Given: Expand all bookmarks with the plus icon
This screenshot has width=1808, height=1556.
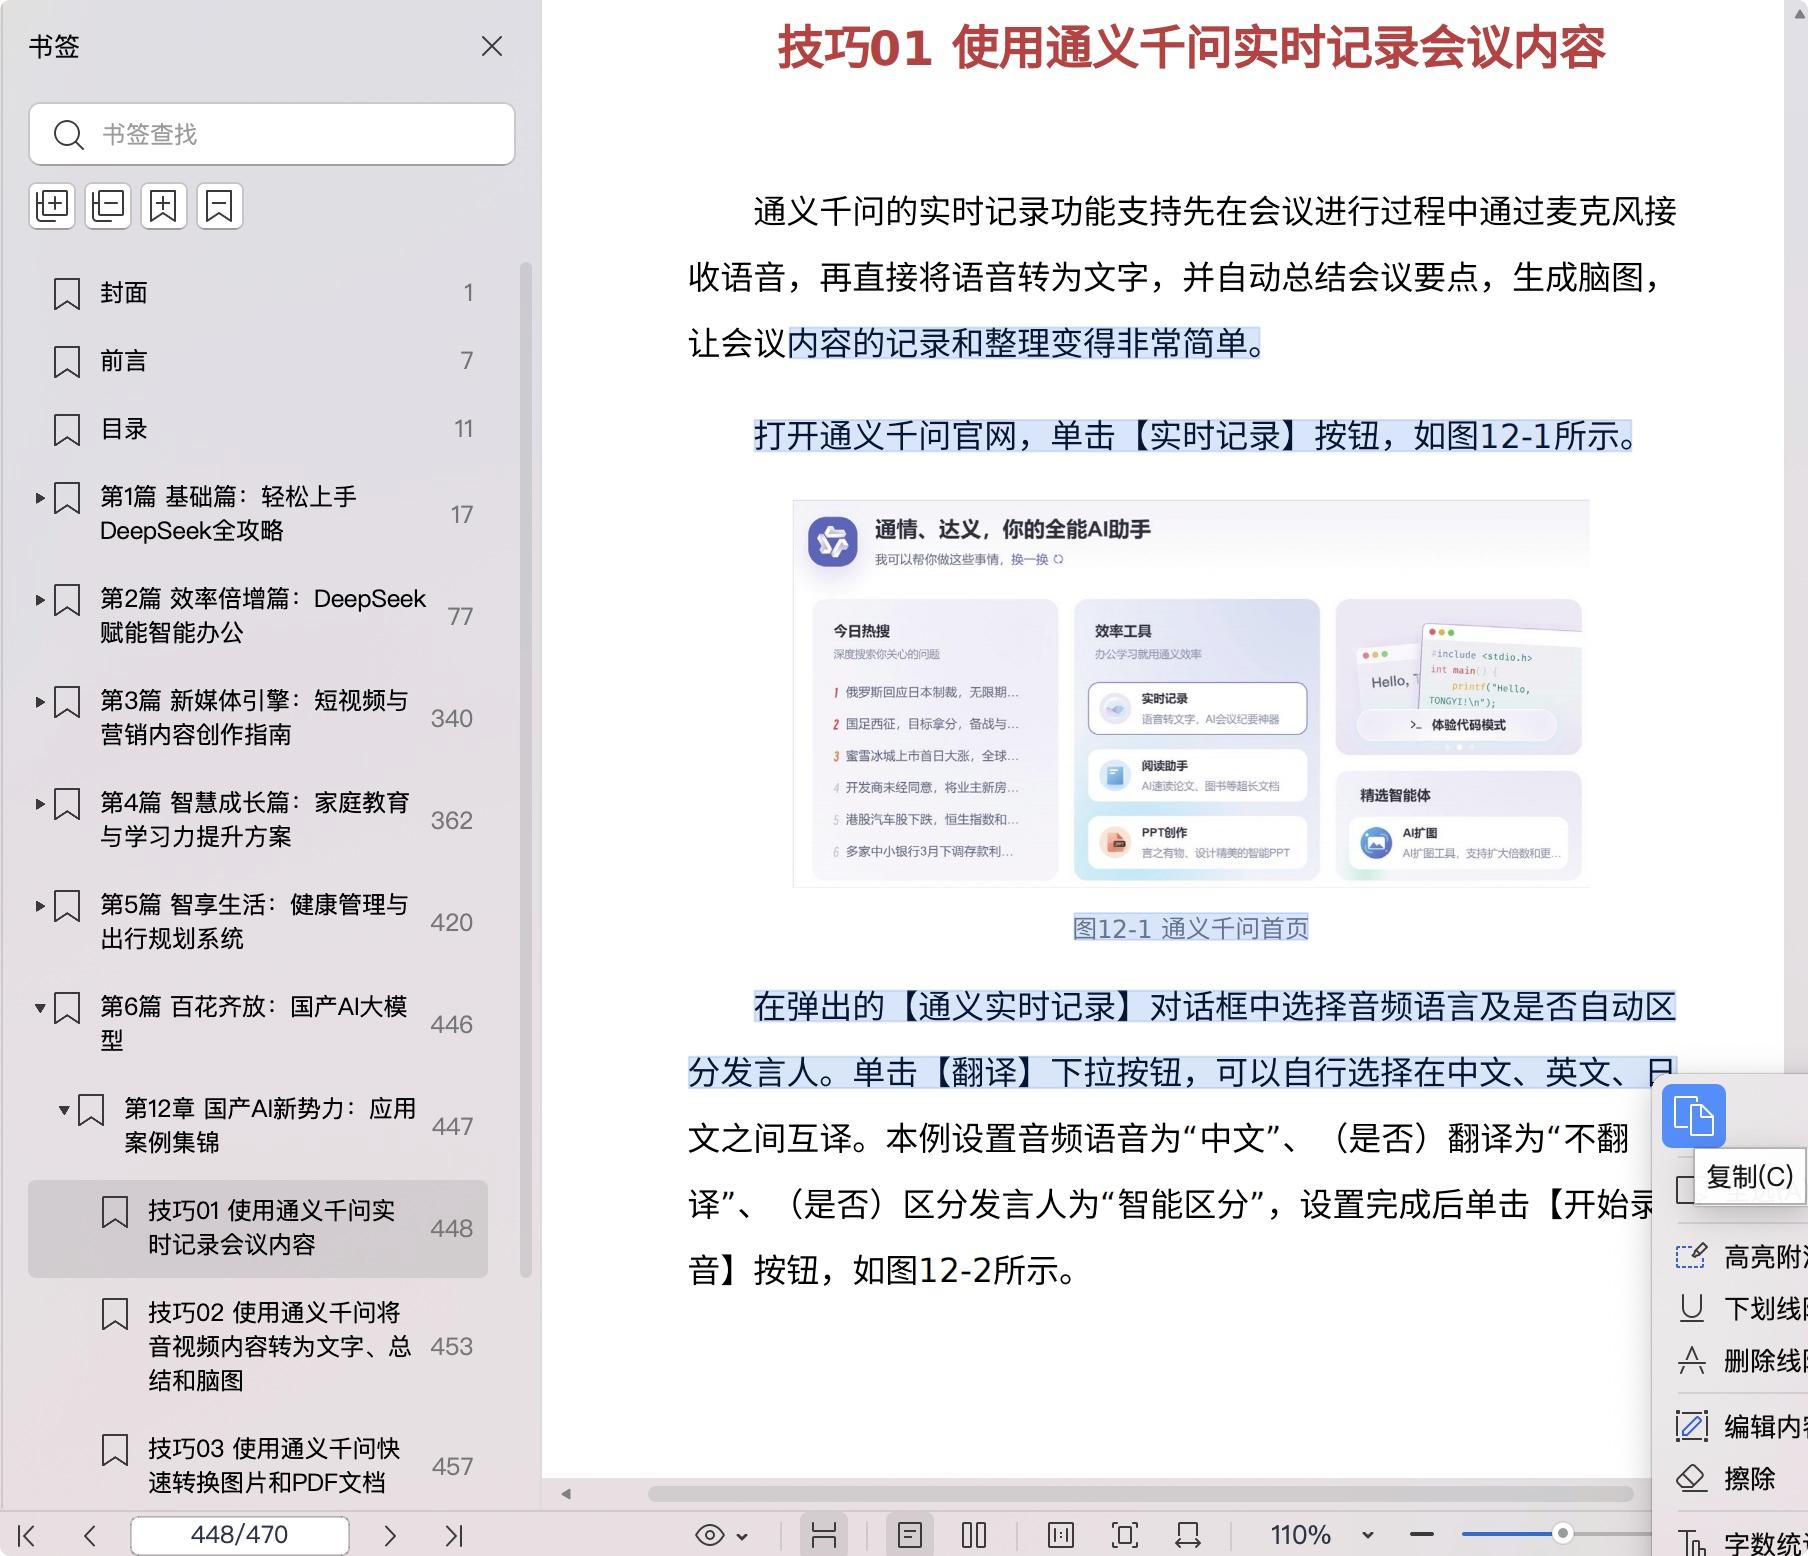Looking at the screenshot, I should pos(52,206).
